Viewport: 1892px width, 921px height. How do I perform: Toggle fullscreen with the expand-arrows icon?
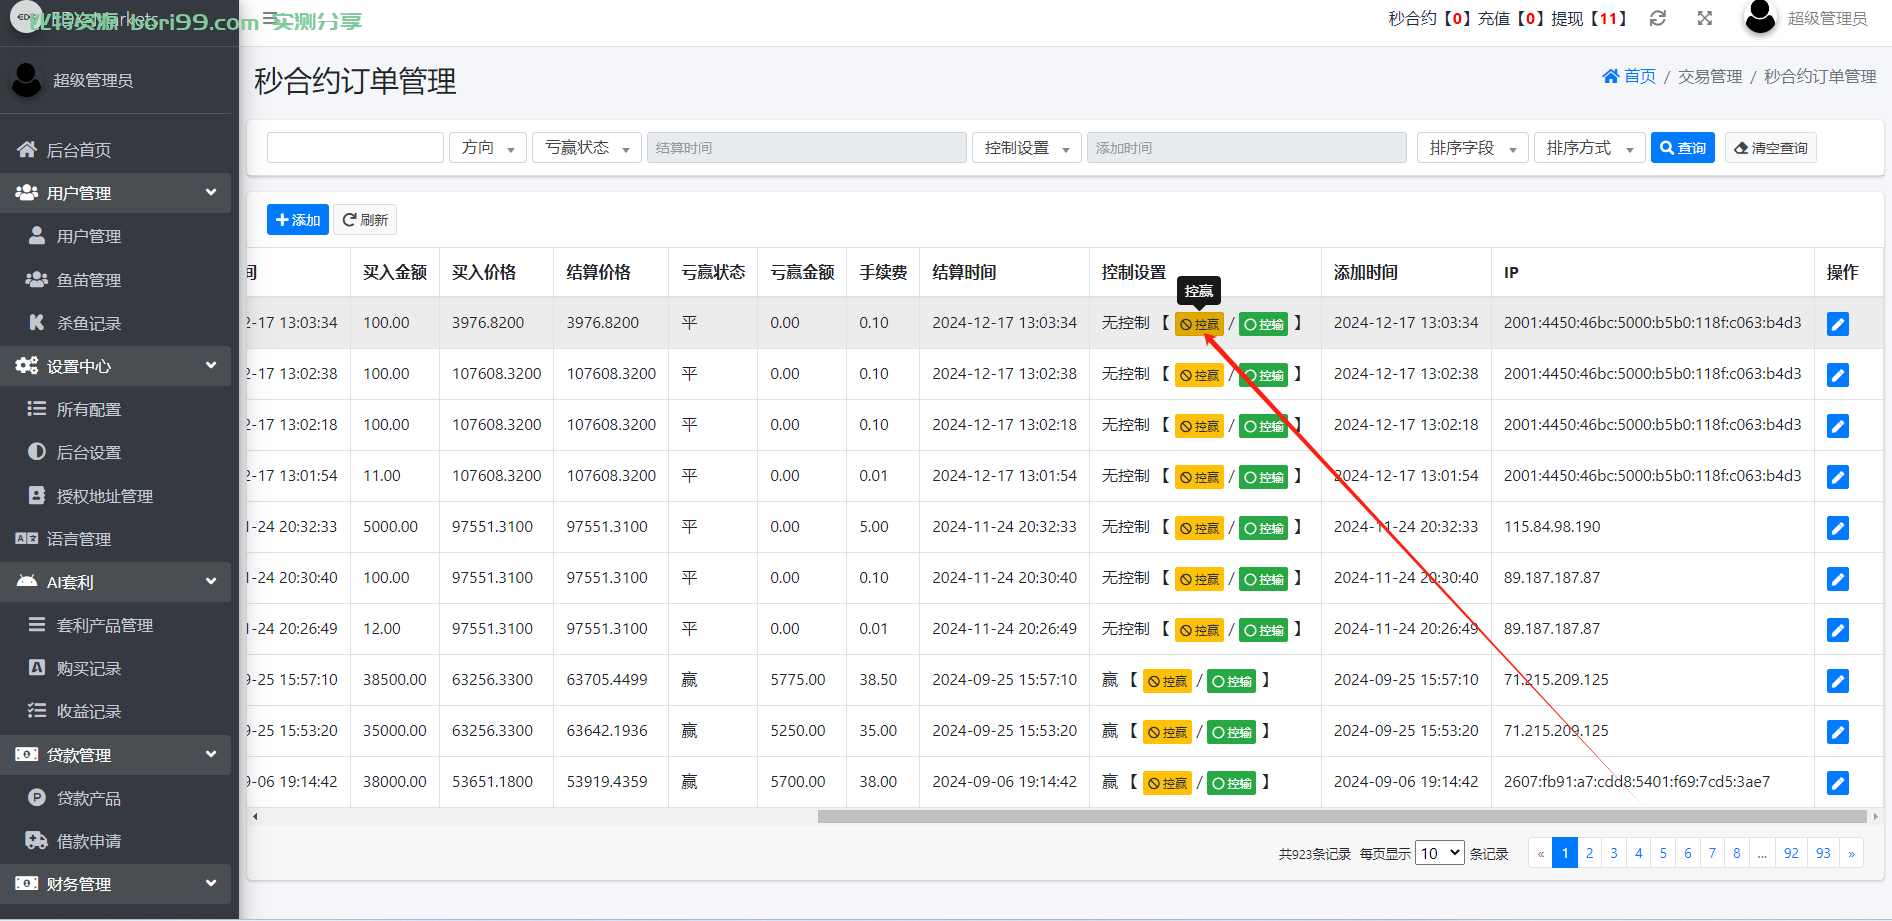click(x=1705, y=19)
